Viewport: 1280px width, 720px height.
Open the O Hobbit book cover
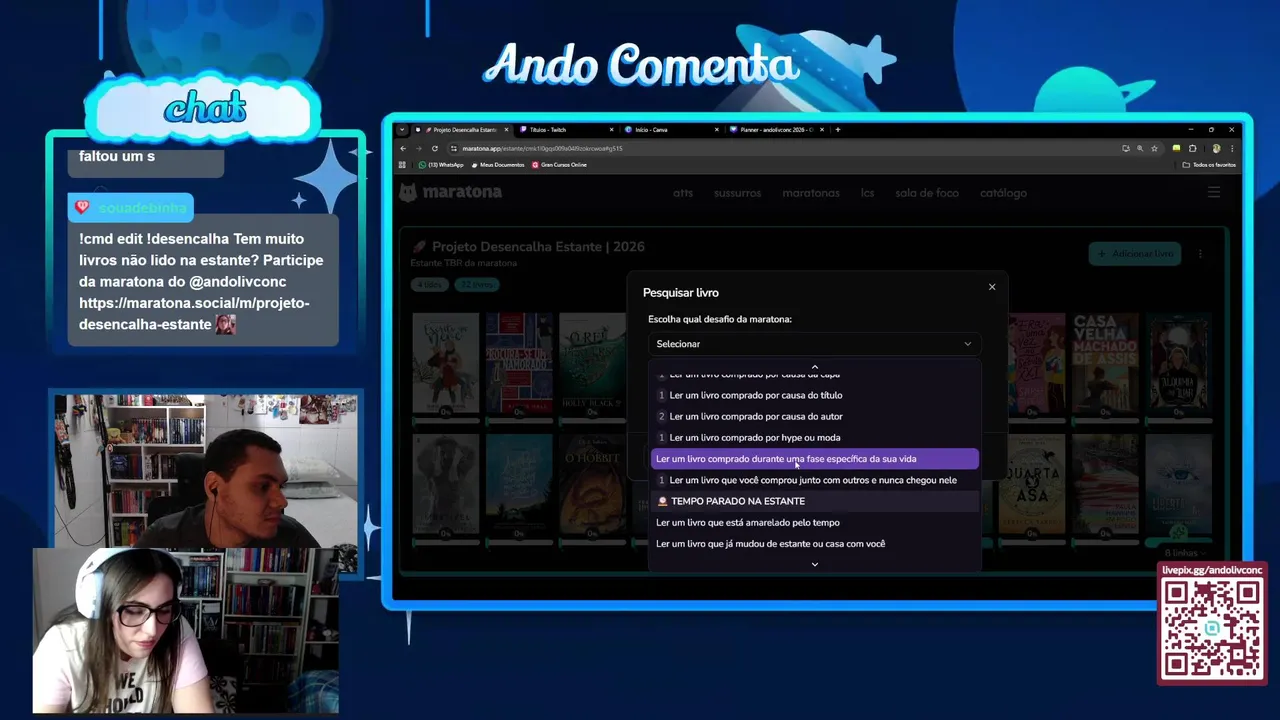[x=593, y=484]
